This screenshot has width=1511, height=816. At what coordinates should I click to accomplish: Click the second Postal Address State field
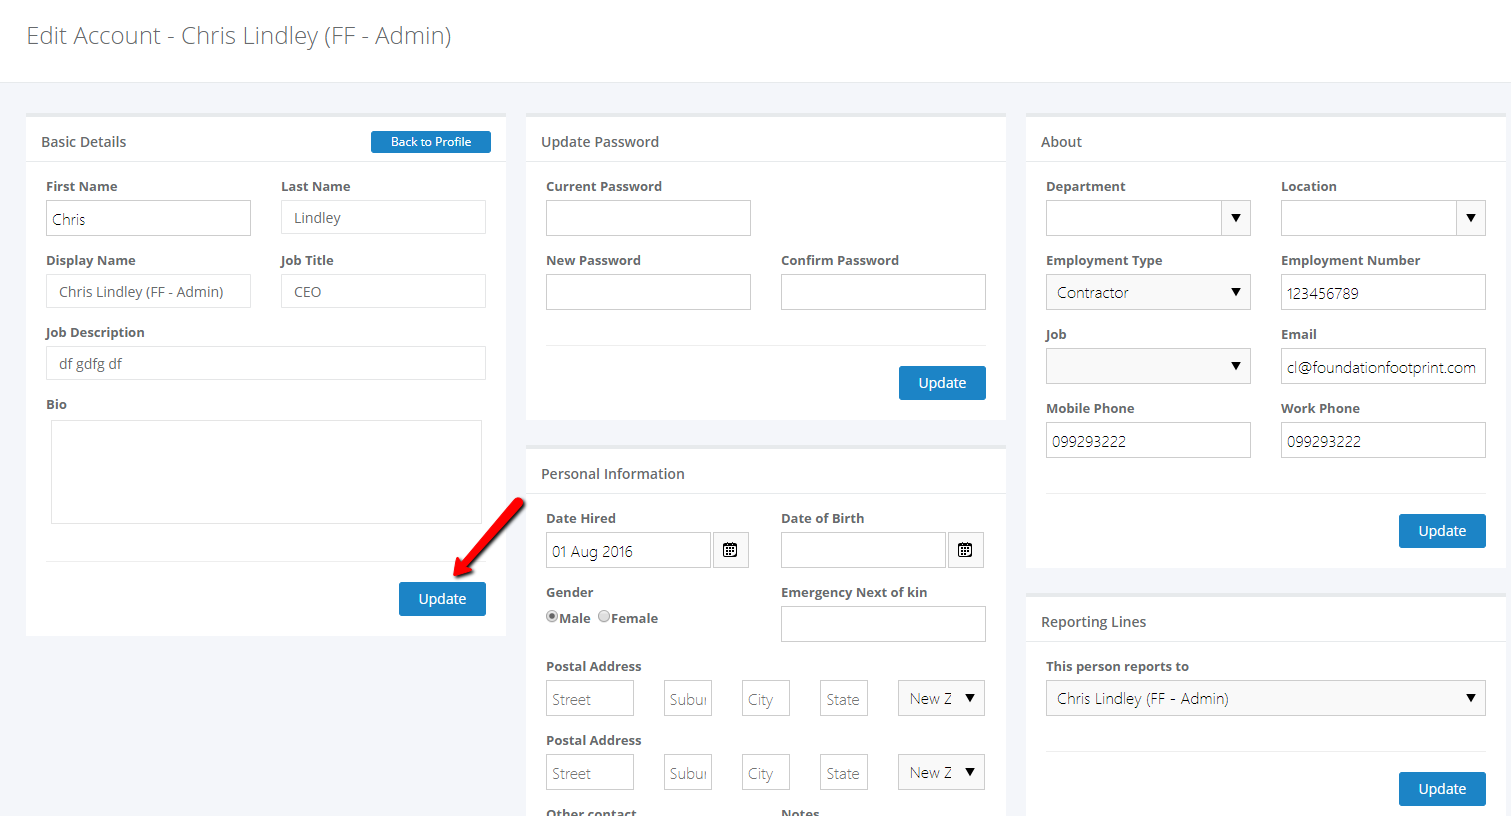click(x=844, y=772)
